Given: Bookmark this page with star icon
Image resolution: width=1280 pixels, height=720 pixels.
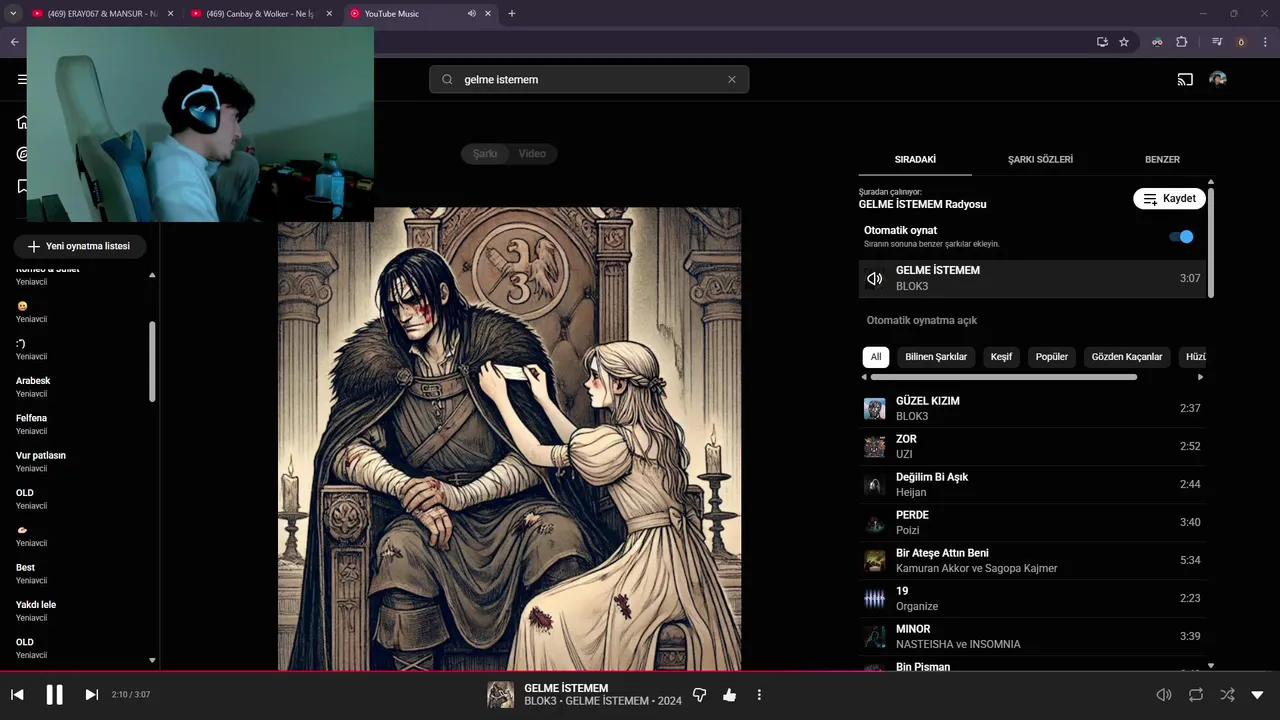Looking at the screenshot, I should tap(1124, 42).
